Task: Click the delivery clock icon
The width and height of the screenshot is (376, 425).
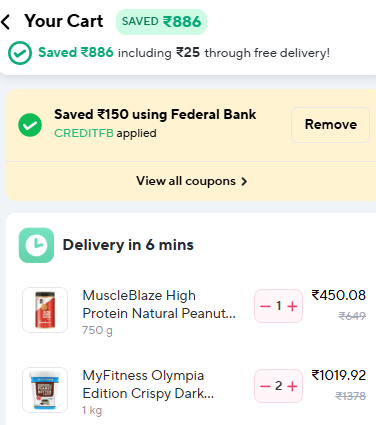Action: pyautogui.click(x=36, y=245)
